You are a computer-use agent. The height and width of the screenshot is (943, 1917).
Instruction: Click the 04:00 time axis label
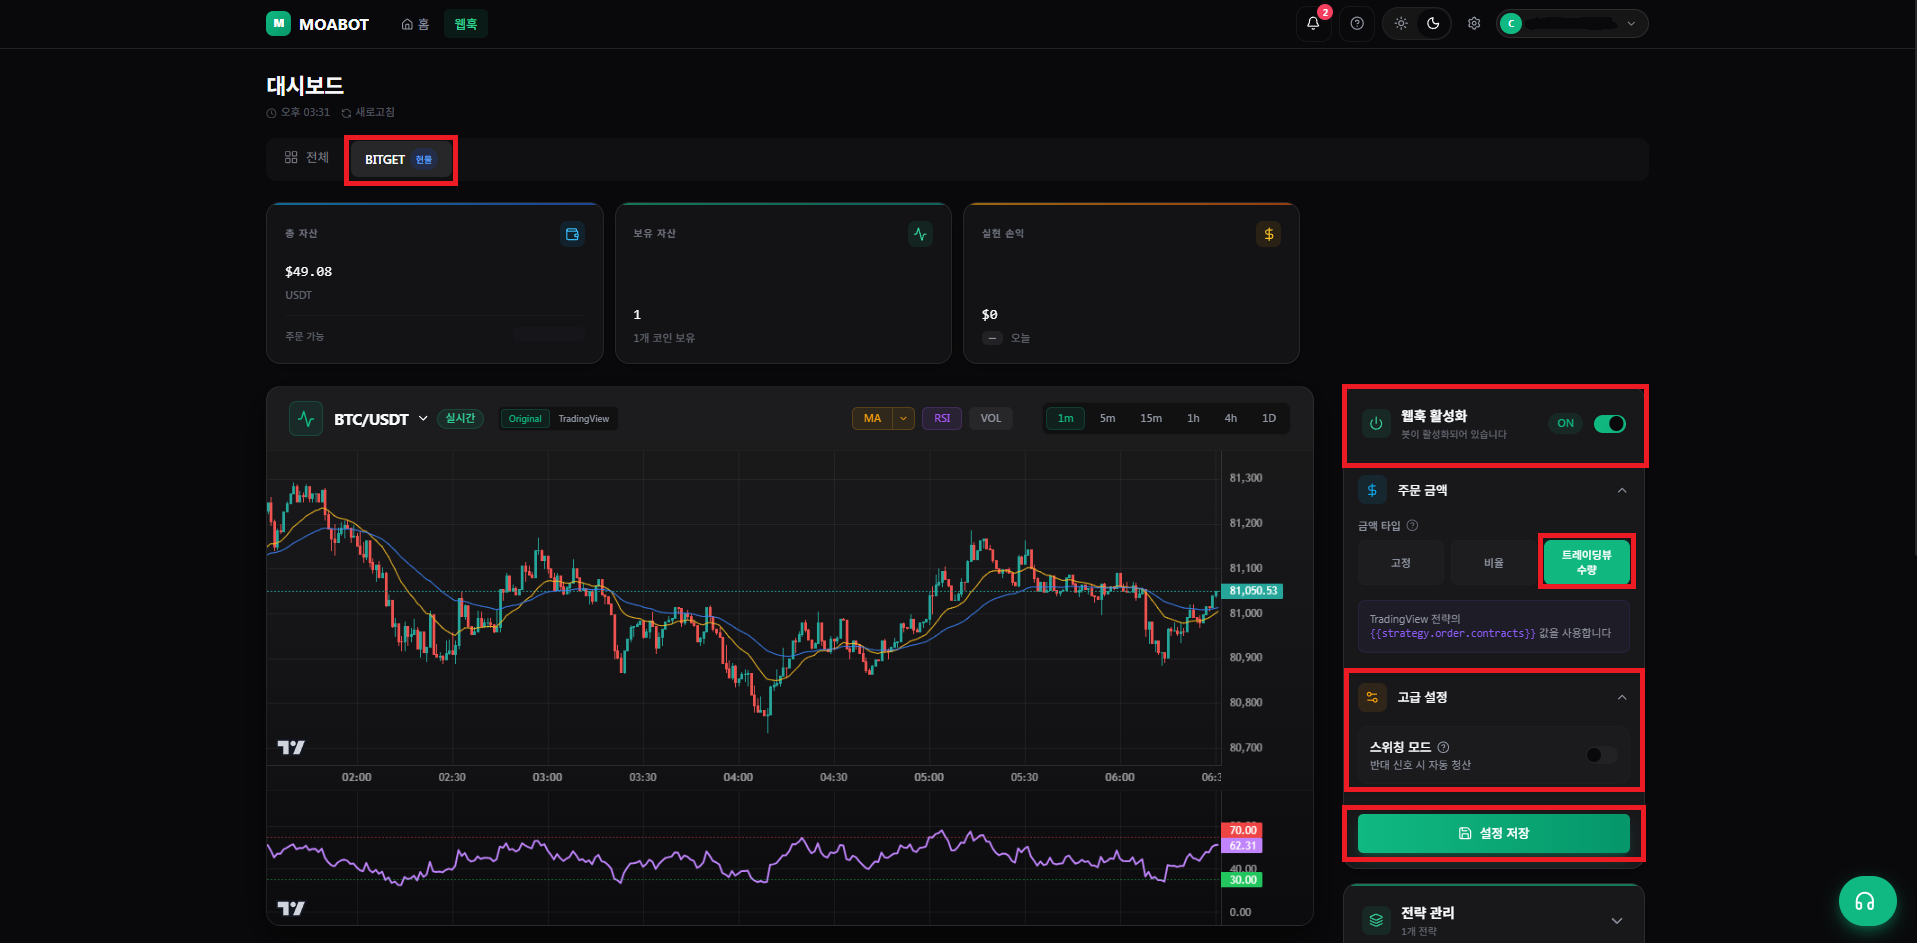(738, 777)
